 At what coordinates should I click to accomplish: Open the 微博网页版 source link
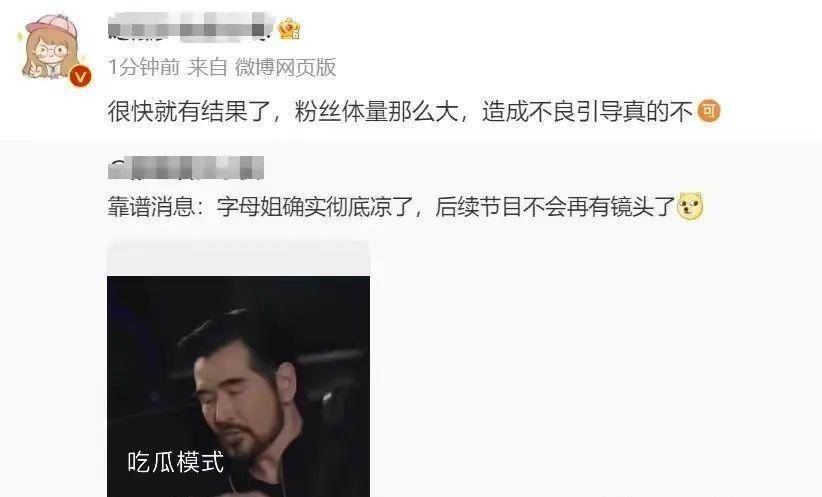tap(285, 67)
